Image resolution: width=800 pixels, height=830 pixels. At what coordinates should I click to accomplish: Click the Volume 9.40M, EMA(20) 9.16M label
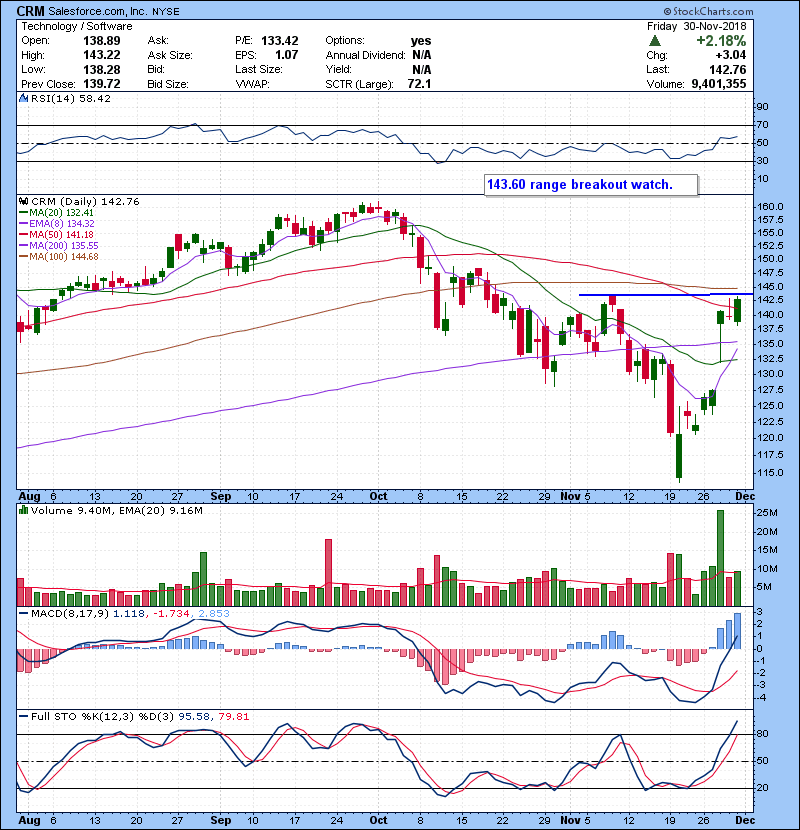click(x=116, y=511)
